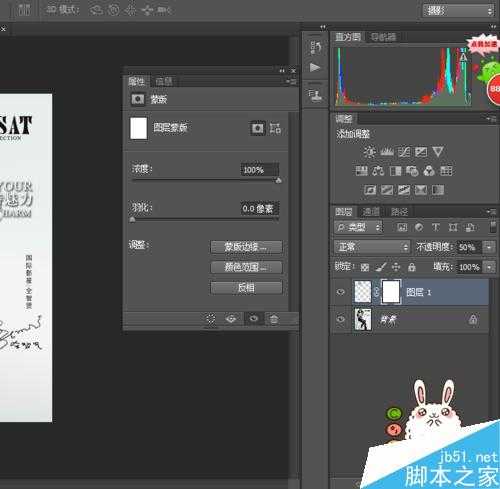Viewport: 500px width, 489px height.
Task: Open the 正常 blend mode dropdown
Action: click(x=372, y=247)
